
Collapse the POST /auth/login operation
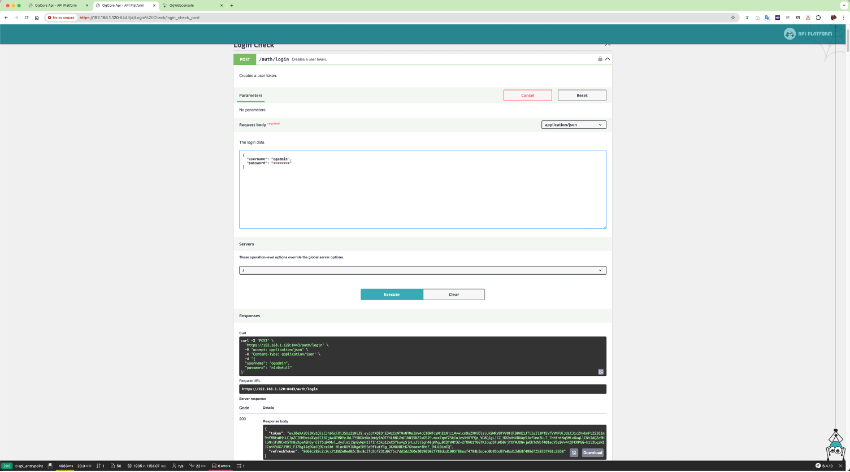pyautogui.click(x=607, y=59)
